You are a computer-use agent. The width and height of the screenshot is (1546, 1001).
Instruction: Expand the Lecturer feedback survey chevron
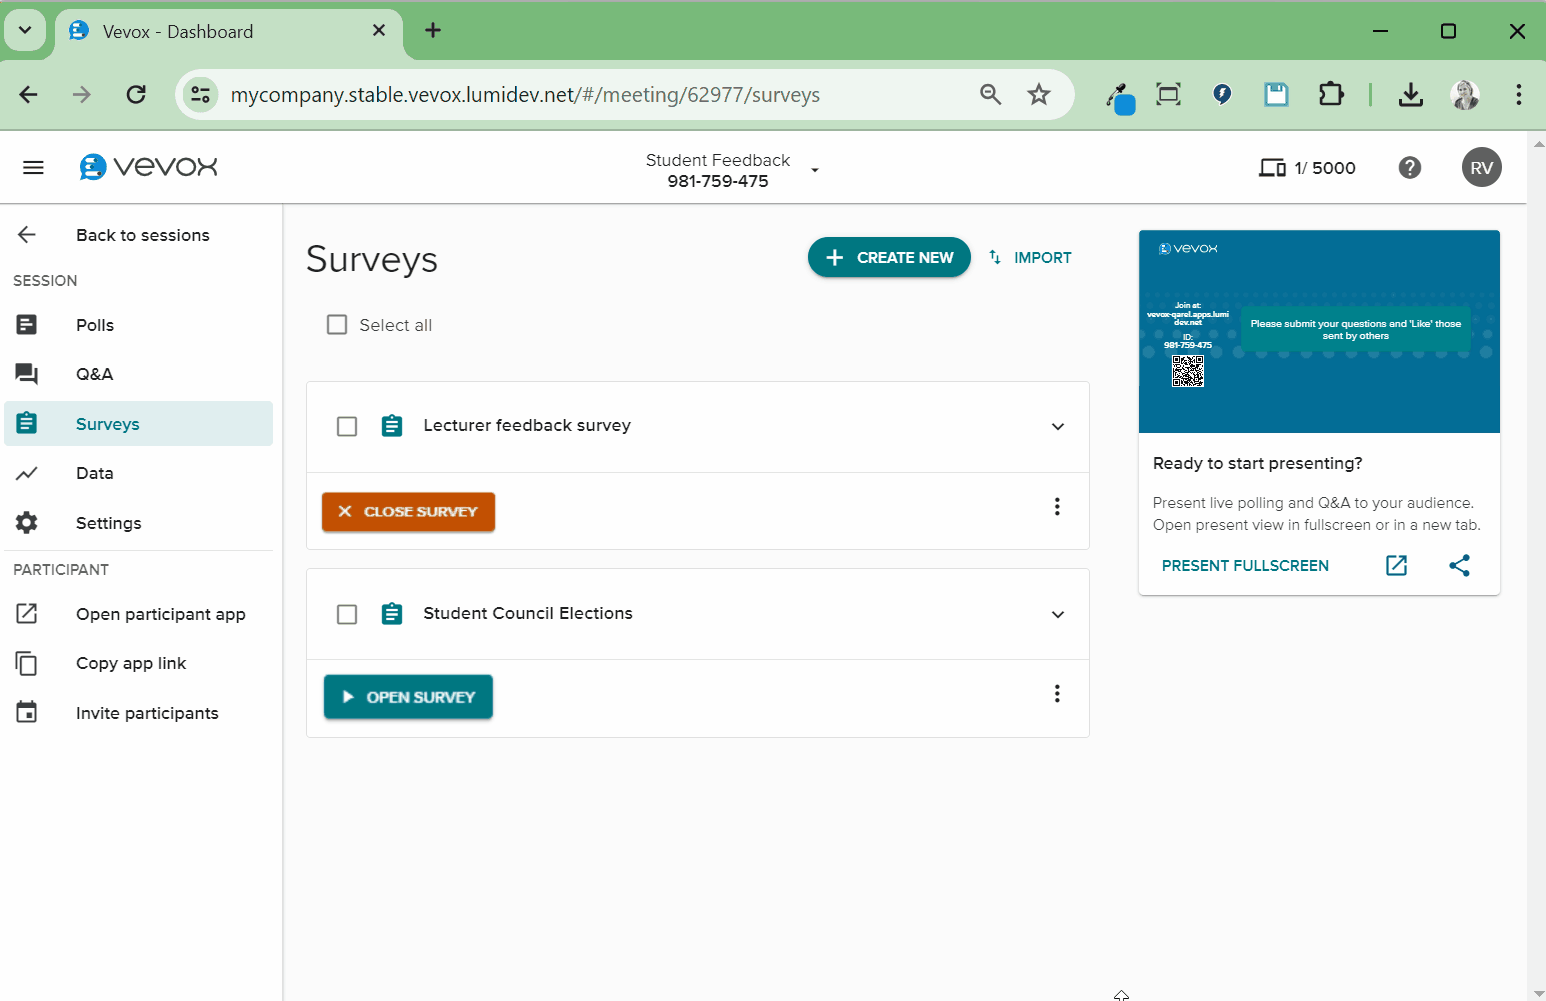click(x=1057, y=426)
